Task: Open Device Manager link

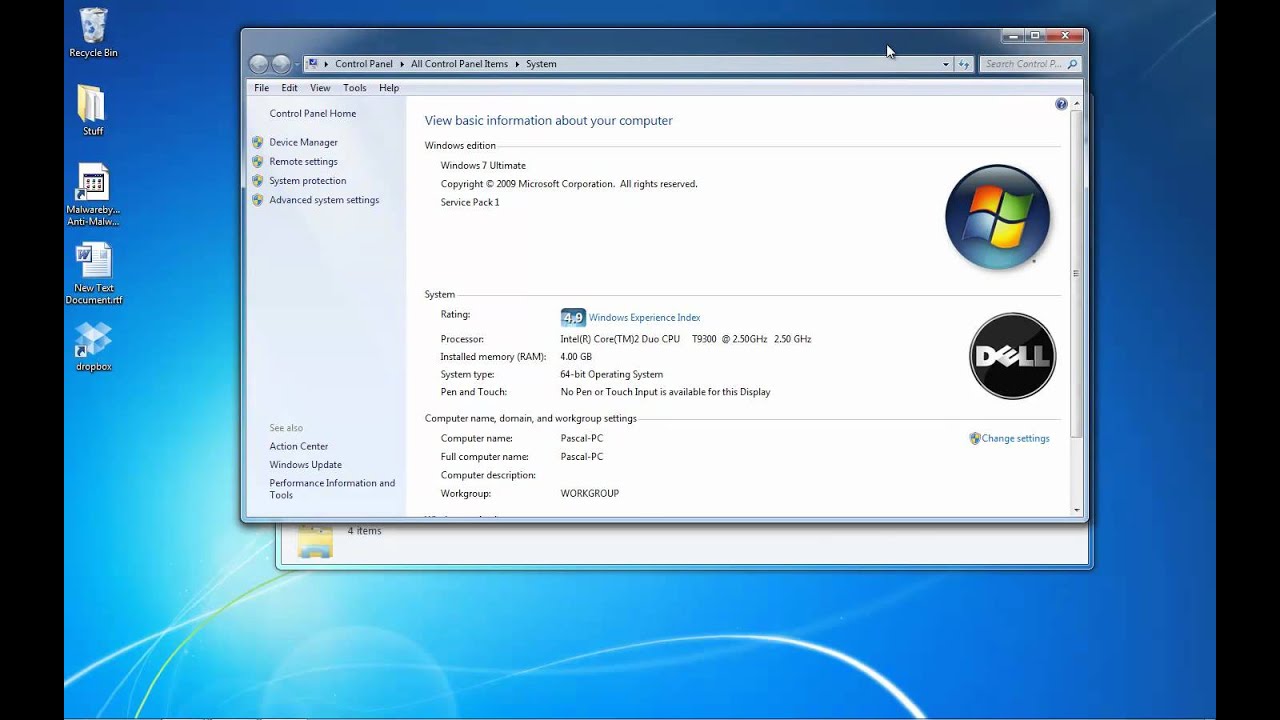Action: [303, 143]
